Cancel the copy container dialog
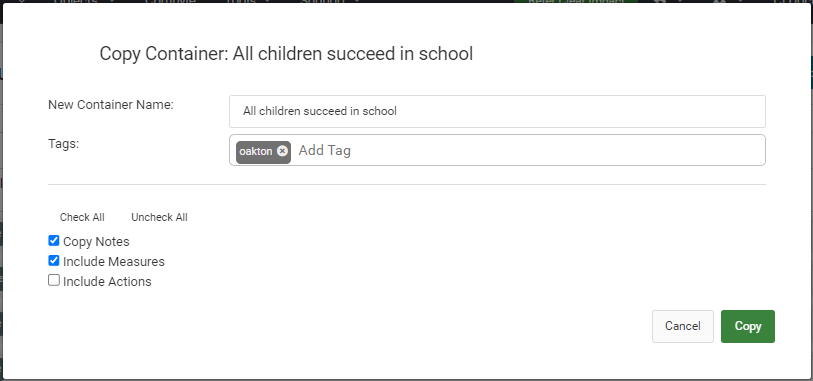The width and height of the screenshot is (813, 381). [x=683, y=326]
